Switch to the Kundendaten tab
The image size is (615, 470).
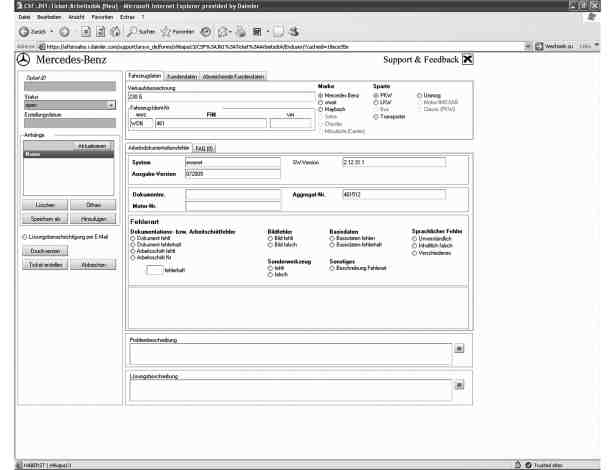[182, 77]
